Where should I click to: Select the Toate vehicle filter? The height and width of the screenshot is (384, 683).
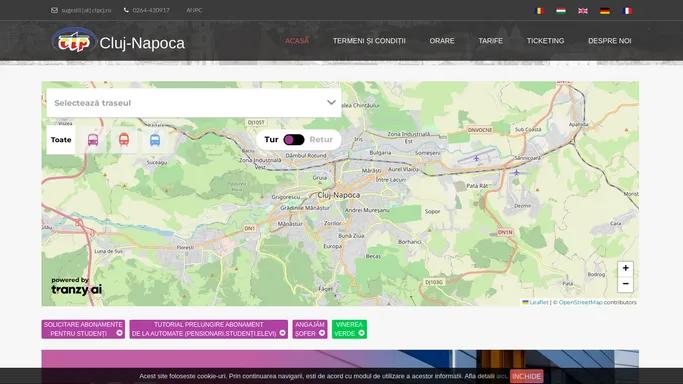[x=61, y=140]
